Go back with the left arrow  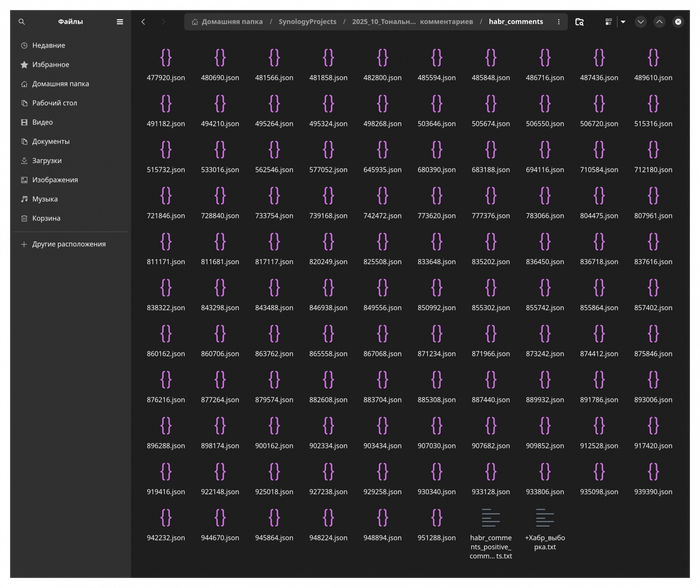(143, 21)
